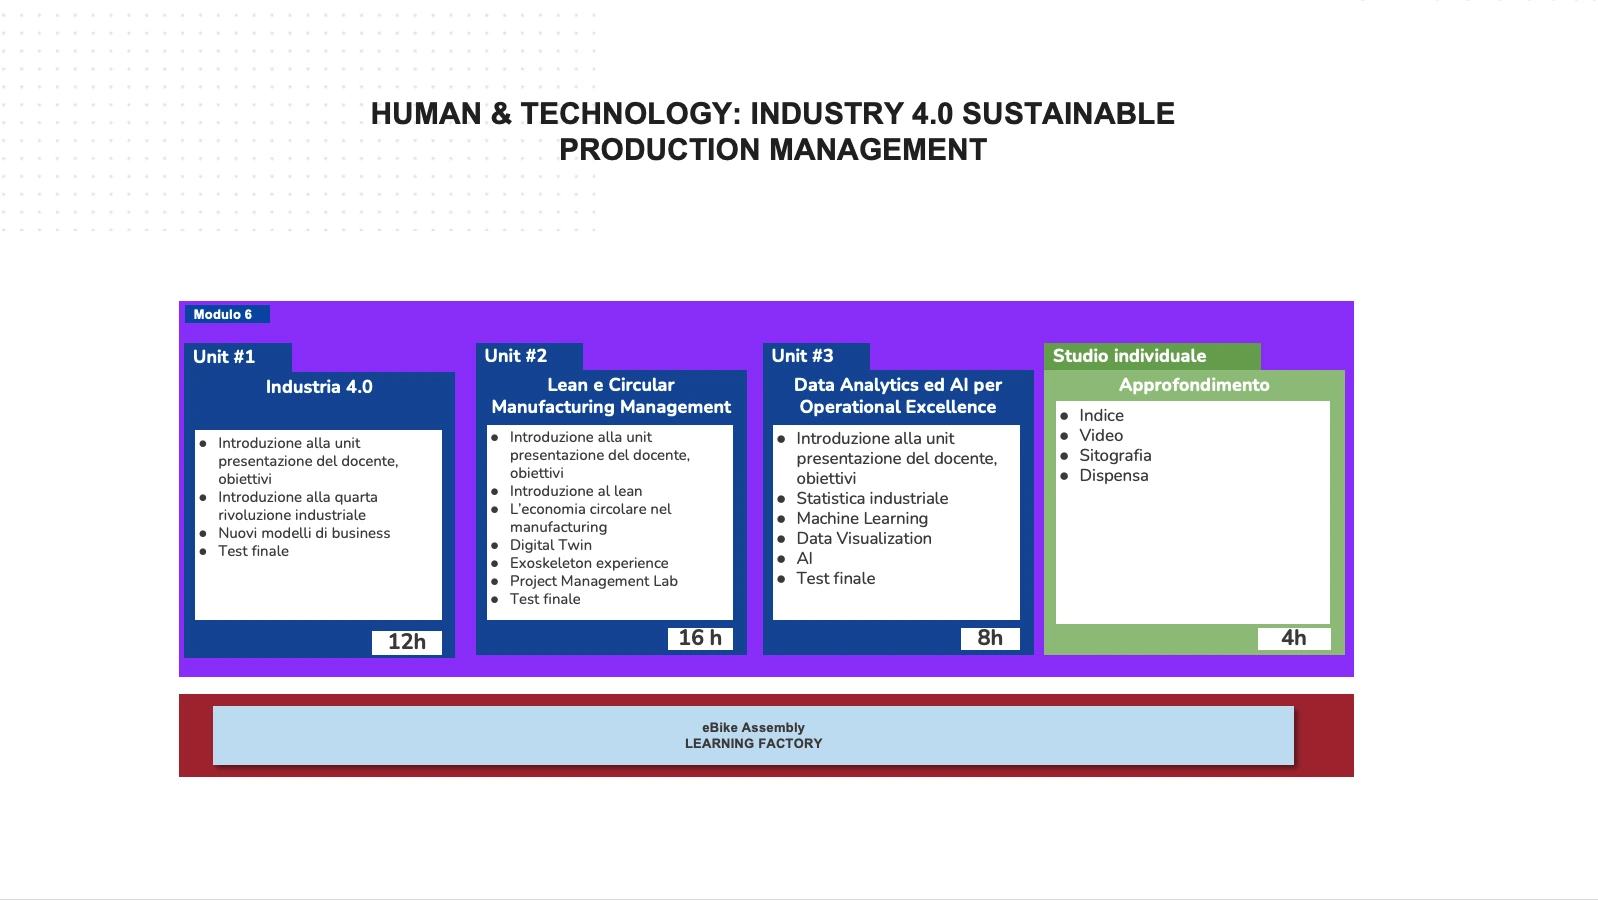Select the 'Dispensa' bullet
Viewport: 1598px width, 900px height.
pyautogui.click(x=1114, y=475)
